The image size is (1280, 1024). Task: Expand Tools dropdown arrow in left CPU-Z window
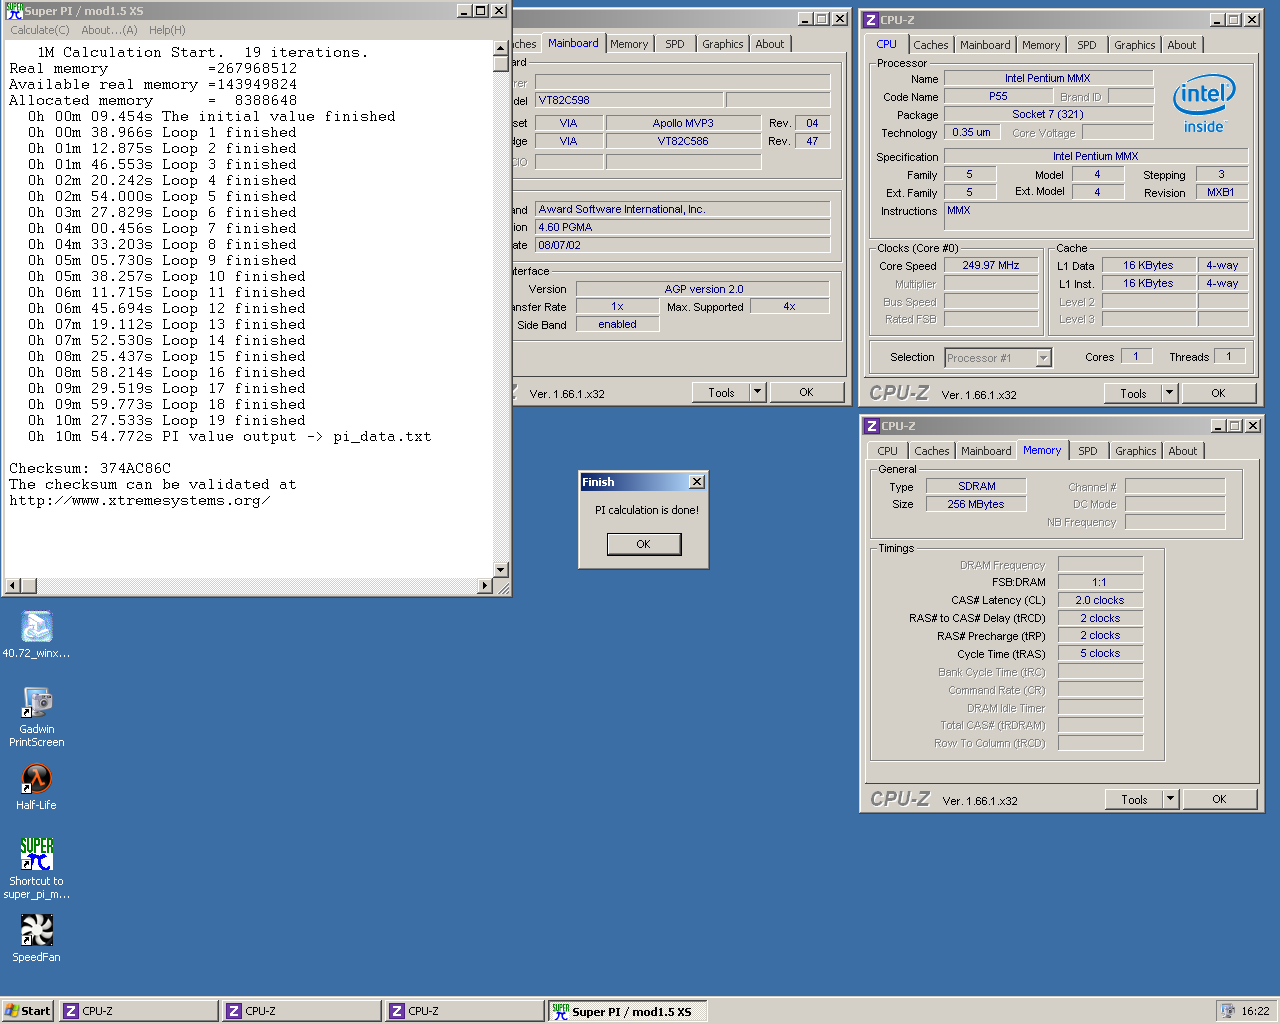(x=758, y=393)
